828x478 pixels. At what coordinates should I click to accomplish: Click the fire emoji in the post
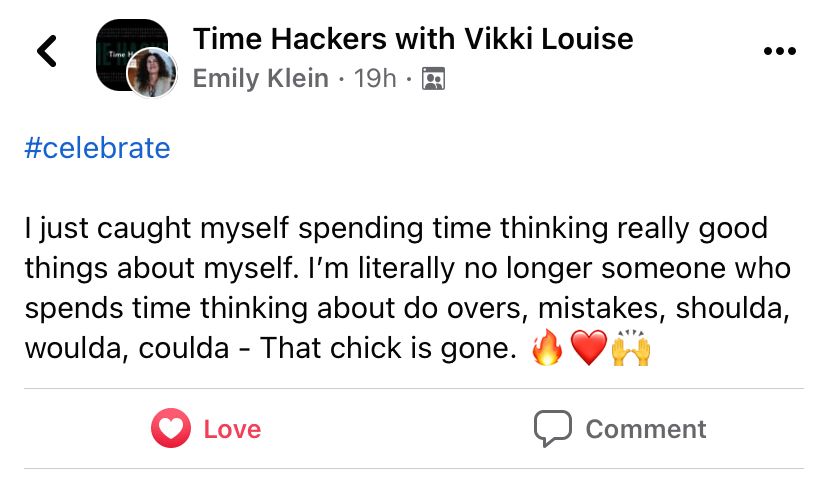pyautogui.click(x=547, y=348)
